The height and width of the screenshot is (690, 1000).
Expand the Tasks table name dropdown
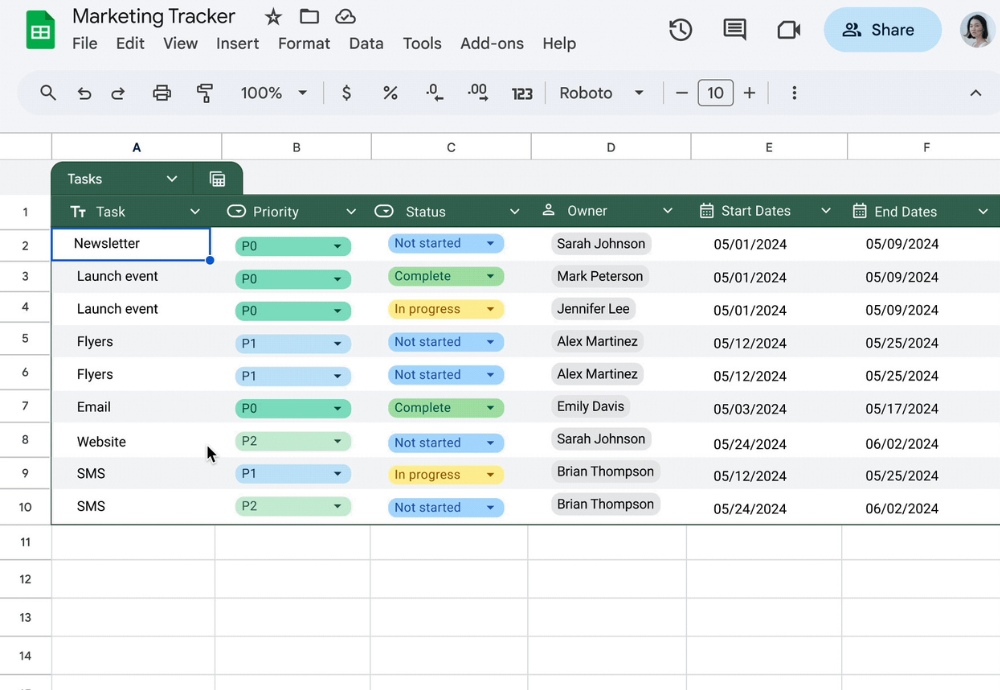[x=172, y=179]
